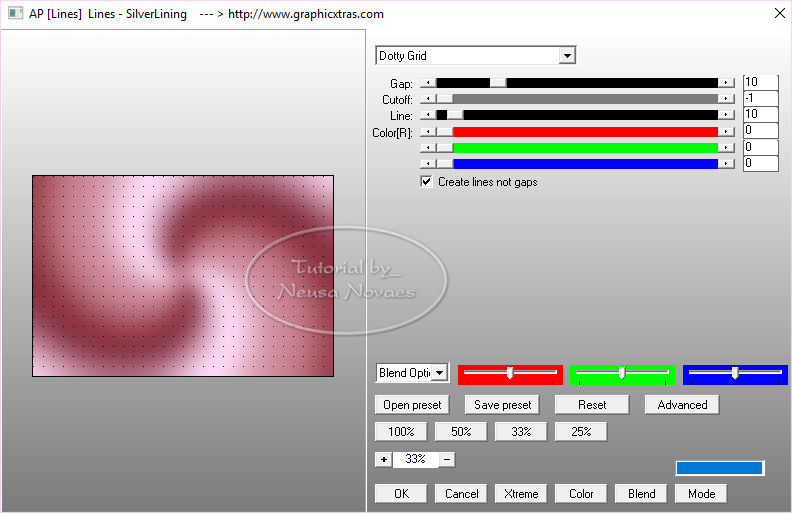The width and height of the screenshot is (792, 513).
Task: Set preview zoom to 50%
Action: (x=461, y=432)
